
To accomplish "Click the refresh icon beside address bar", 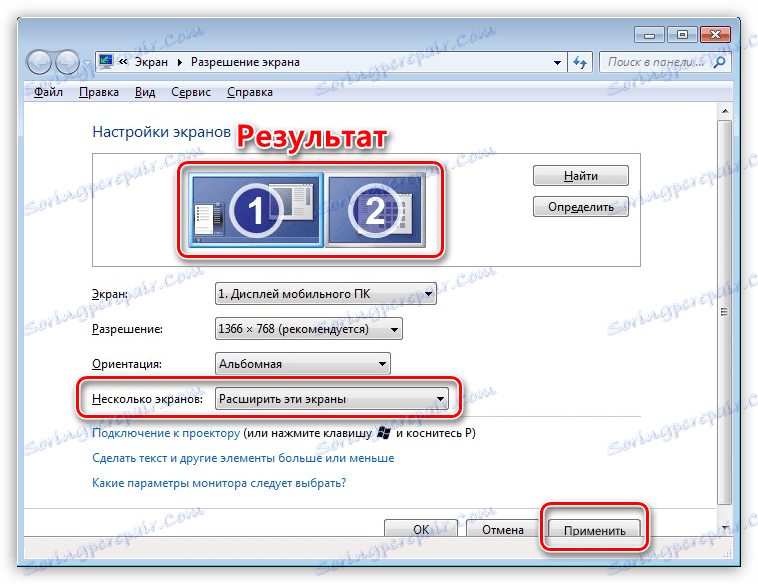I will (x=580, y=62).
